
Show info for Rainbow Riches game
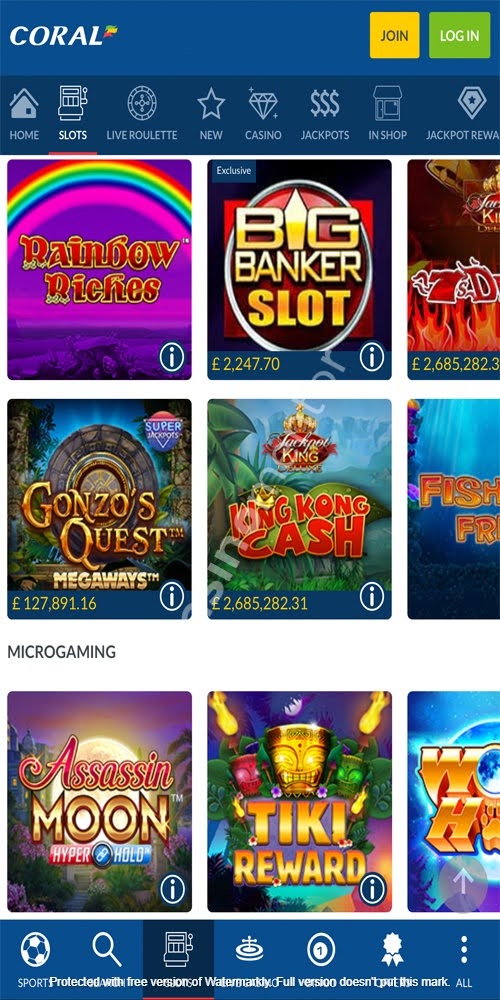(x=172, y=357)
